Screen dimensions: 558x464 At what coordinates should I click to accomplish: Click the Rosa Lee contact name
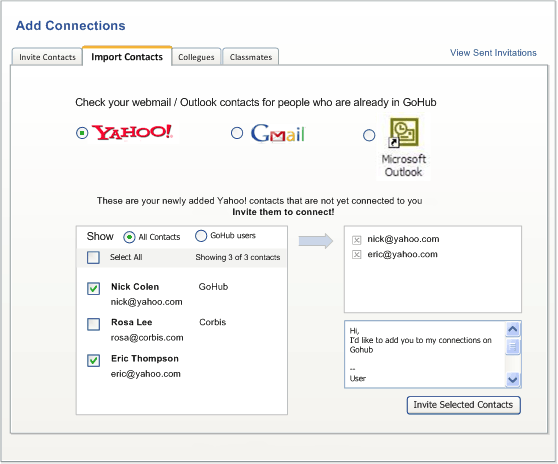pyautogui.click(x=132, y=322)
